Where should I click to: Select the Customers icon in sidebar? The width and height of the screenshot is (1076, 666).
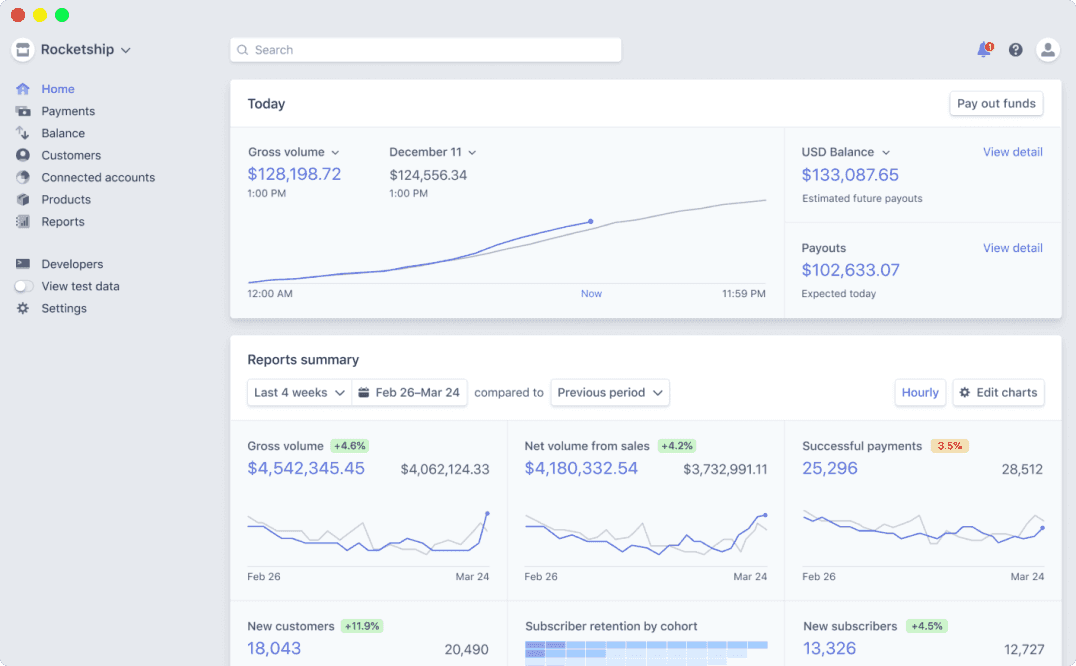[x=23, y=155]
